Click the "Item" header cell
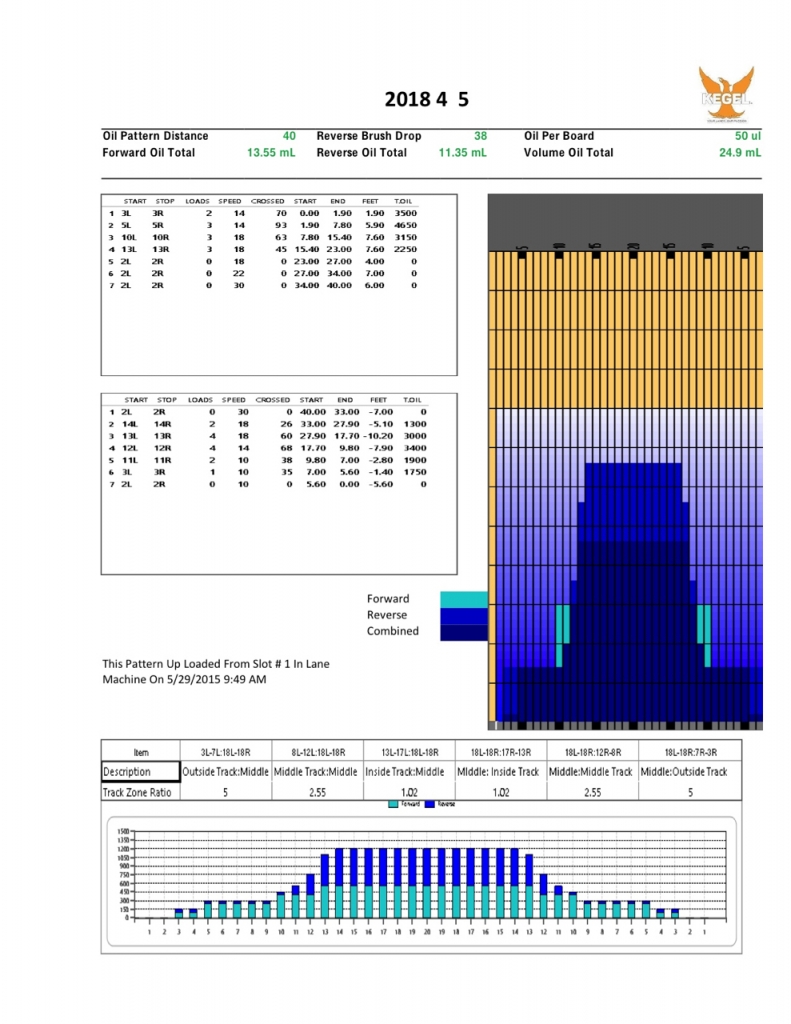Screen dimensions: 791x1024 click(x=140, y=752)
